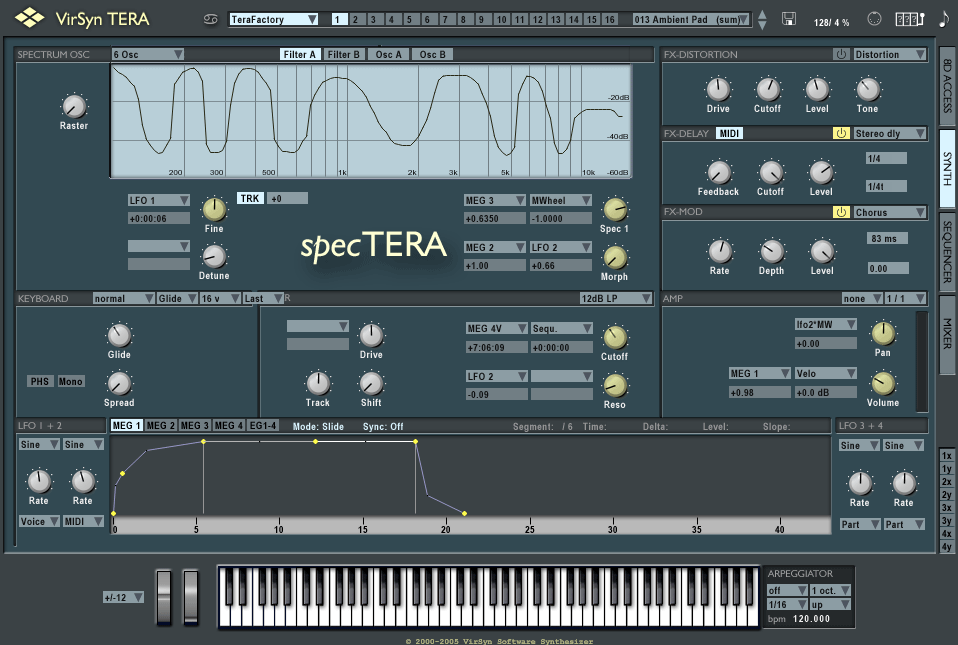
Task: Click the Morph knob
Action: point(615,257)
